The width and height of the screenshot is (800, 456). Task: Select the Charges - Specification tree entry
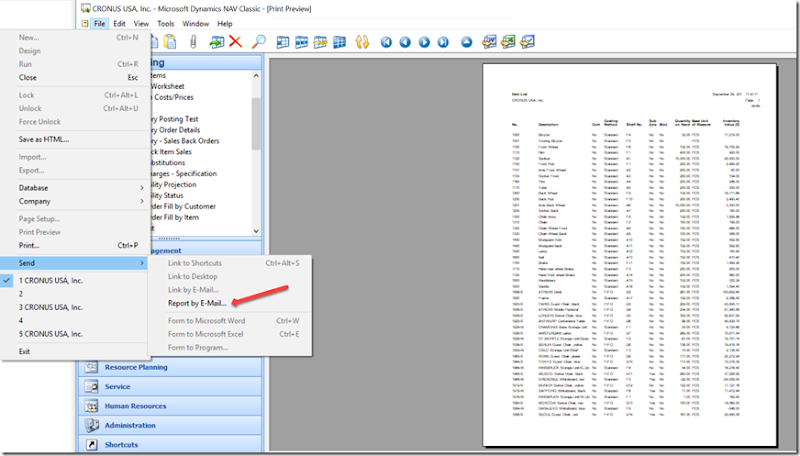point(184,173)
